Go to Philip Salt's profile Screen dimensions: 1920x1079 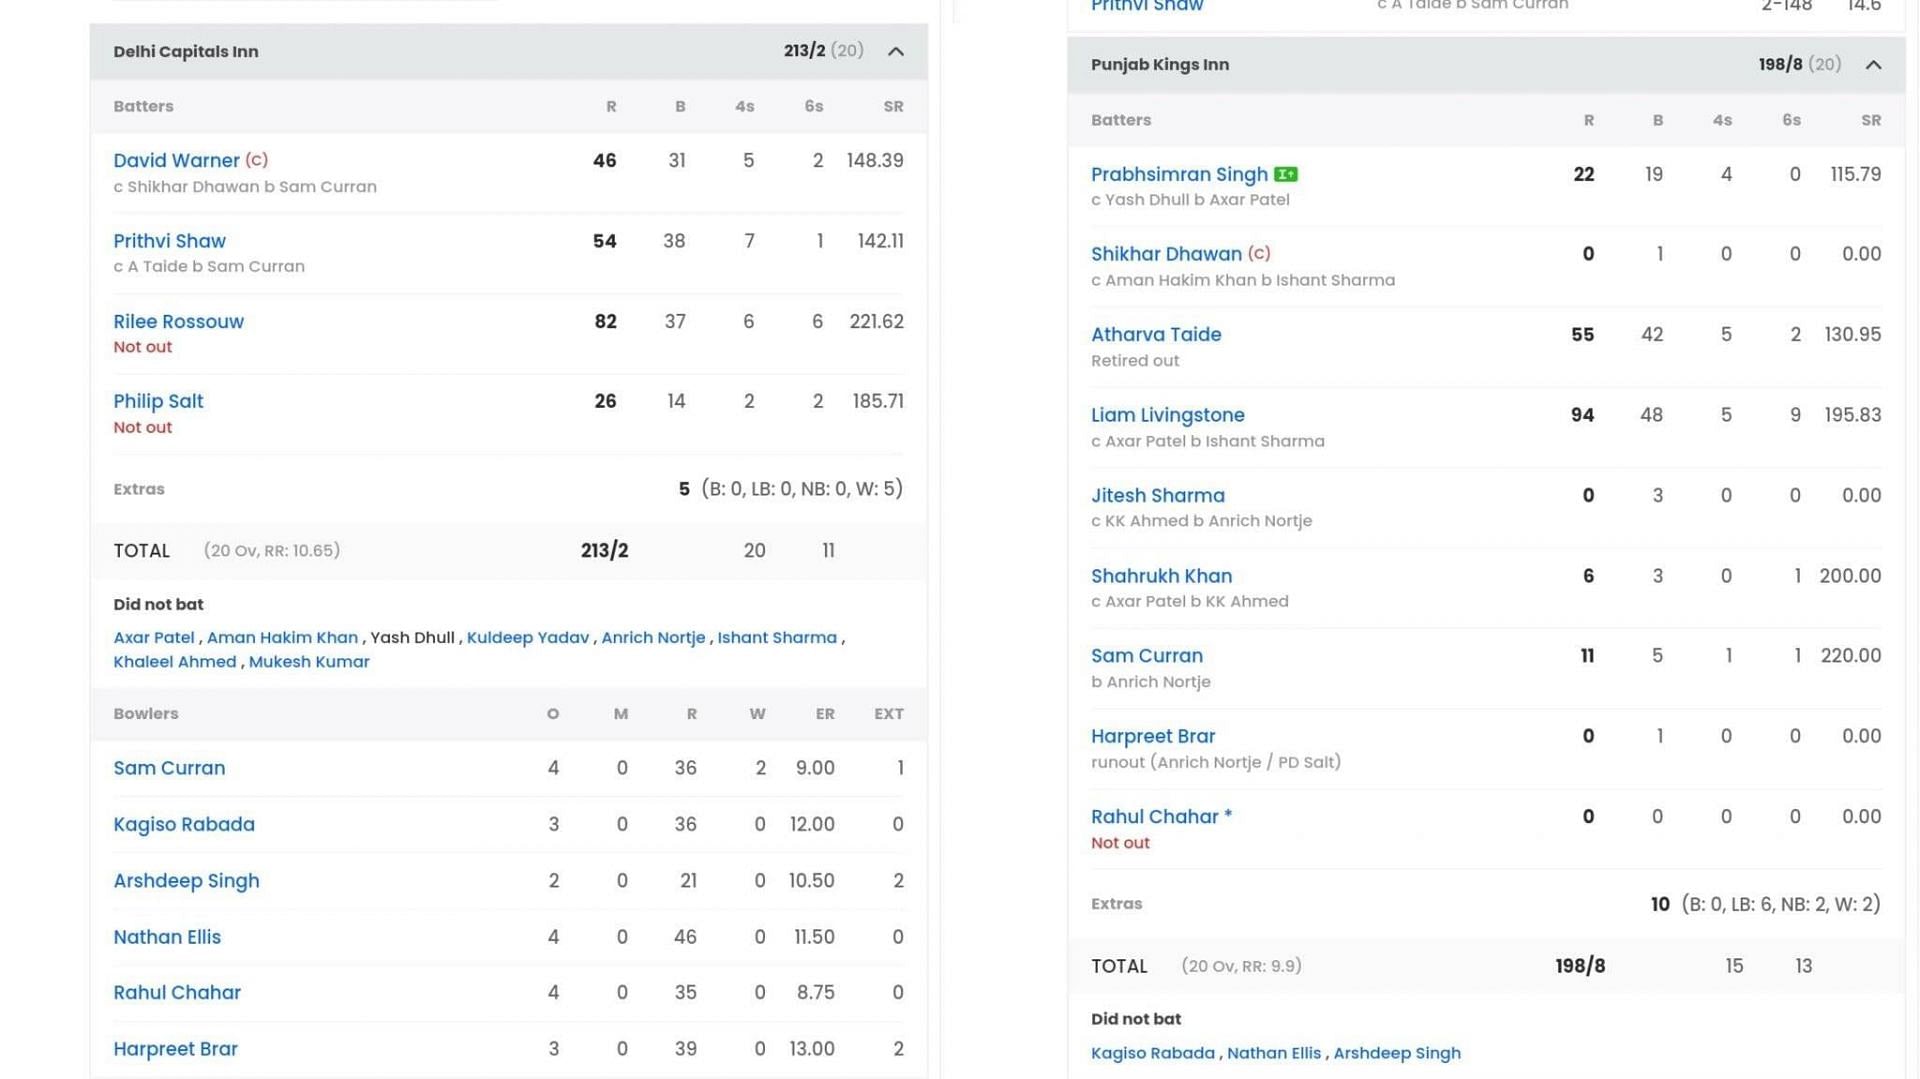click(x=158, y=402)
